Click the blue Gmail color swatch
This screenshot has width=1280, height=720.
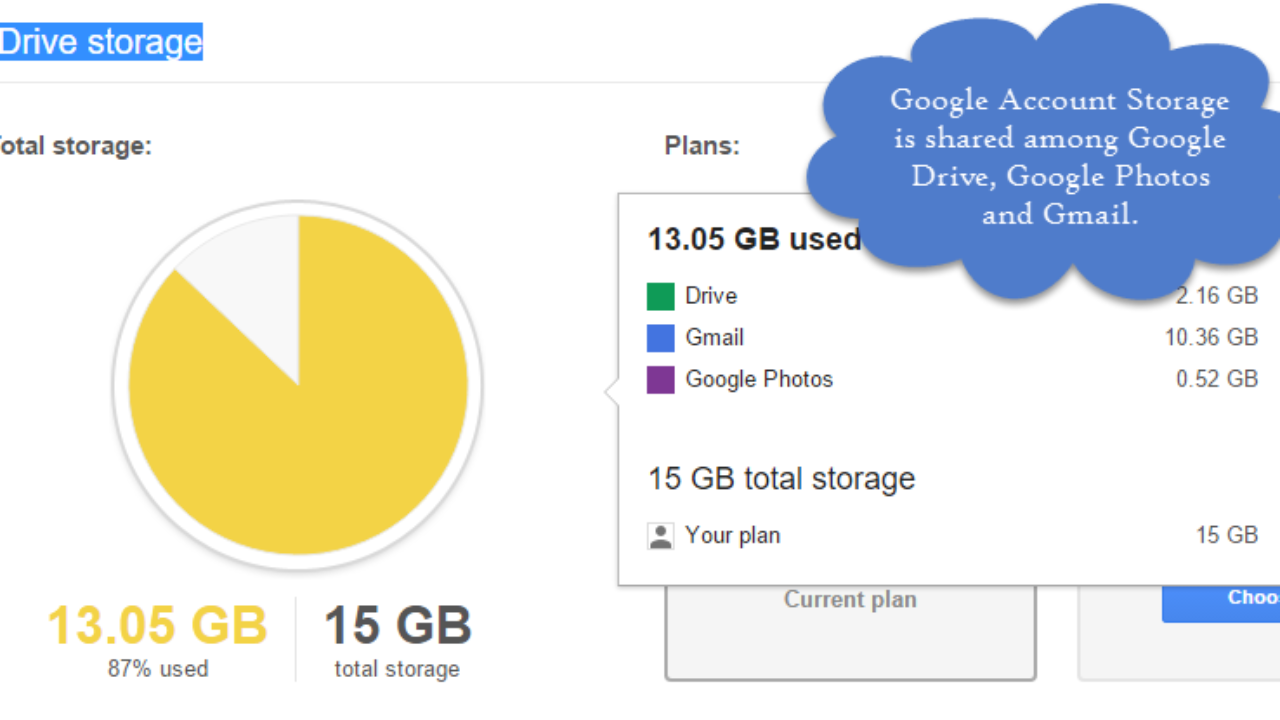click(661, 338)
